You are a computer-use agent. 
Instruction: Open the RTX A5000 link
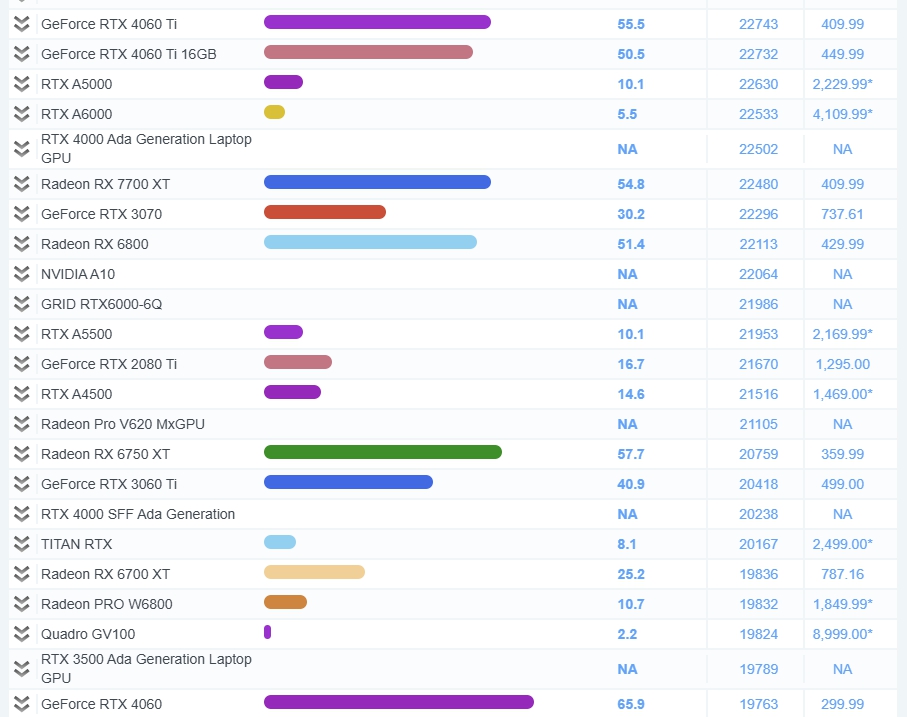click(76, 84)
